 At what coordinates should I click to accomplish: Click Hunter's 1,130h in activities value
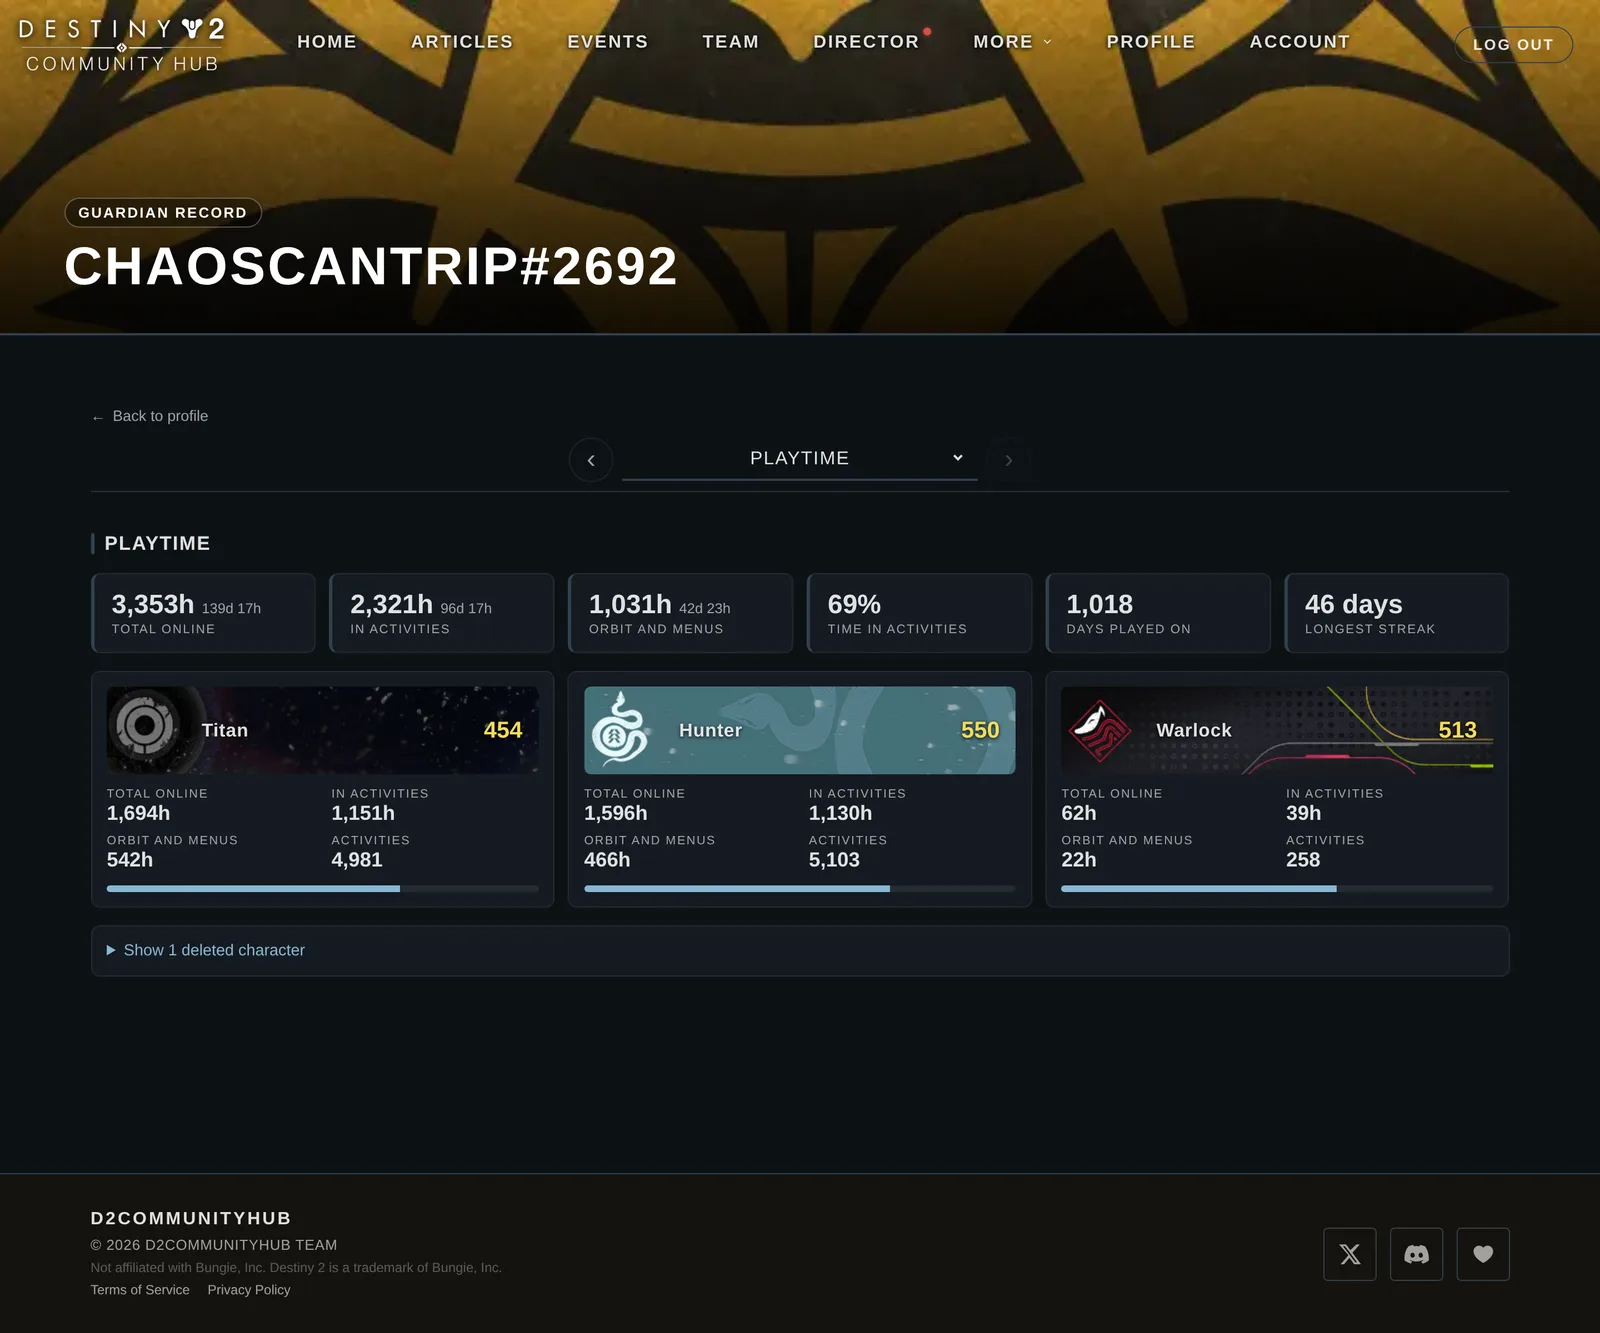840,813
